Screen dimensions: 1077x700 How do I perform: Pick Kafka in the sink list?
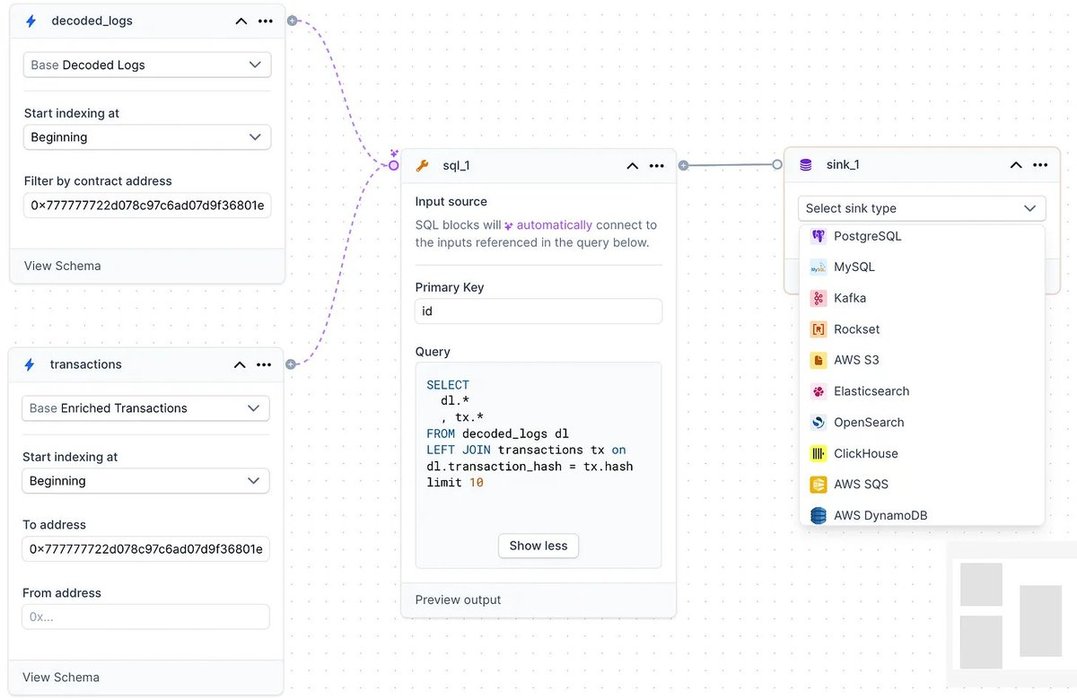coord(849,298)
